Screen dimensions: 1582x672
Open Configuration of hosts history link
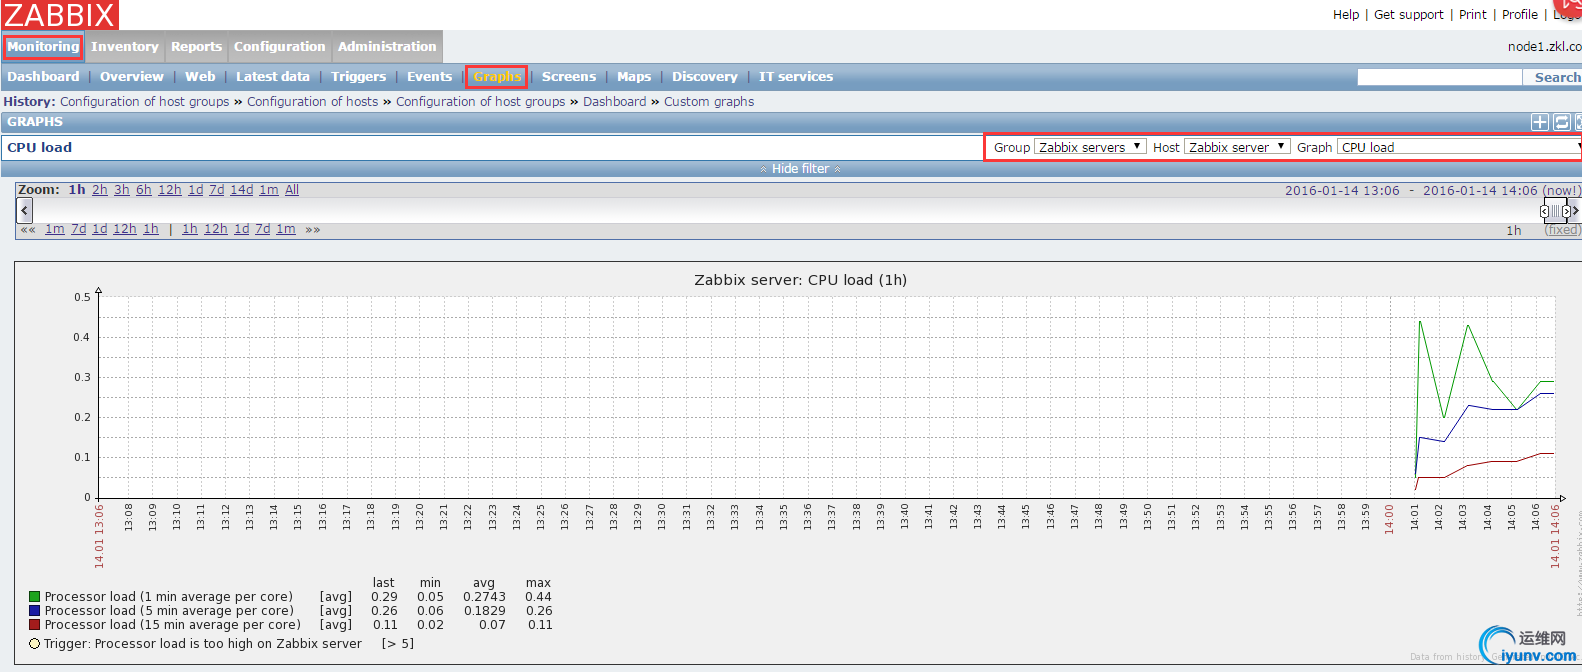point(313,102)
